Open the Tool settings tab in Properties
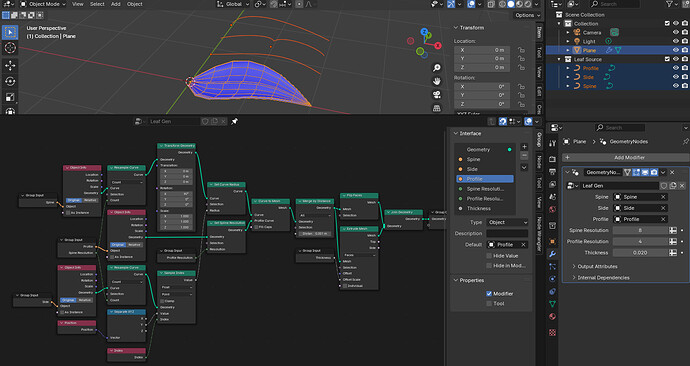 coord(552,143)
